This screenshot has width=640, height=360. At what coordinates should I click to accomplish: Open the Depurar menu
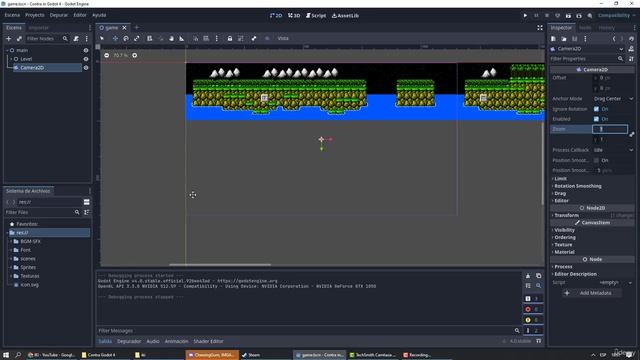59,15
